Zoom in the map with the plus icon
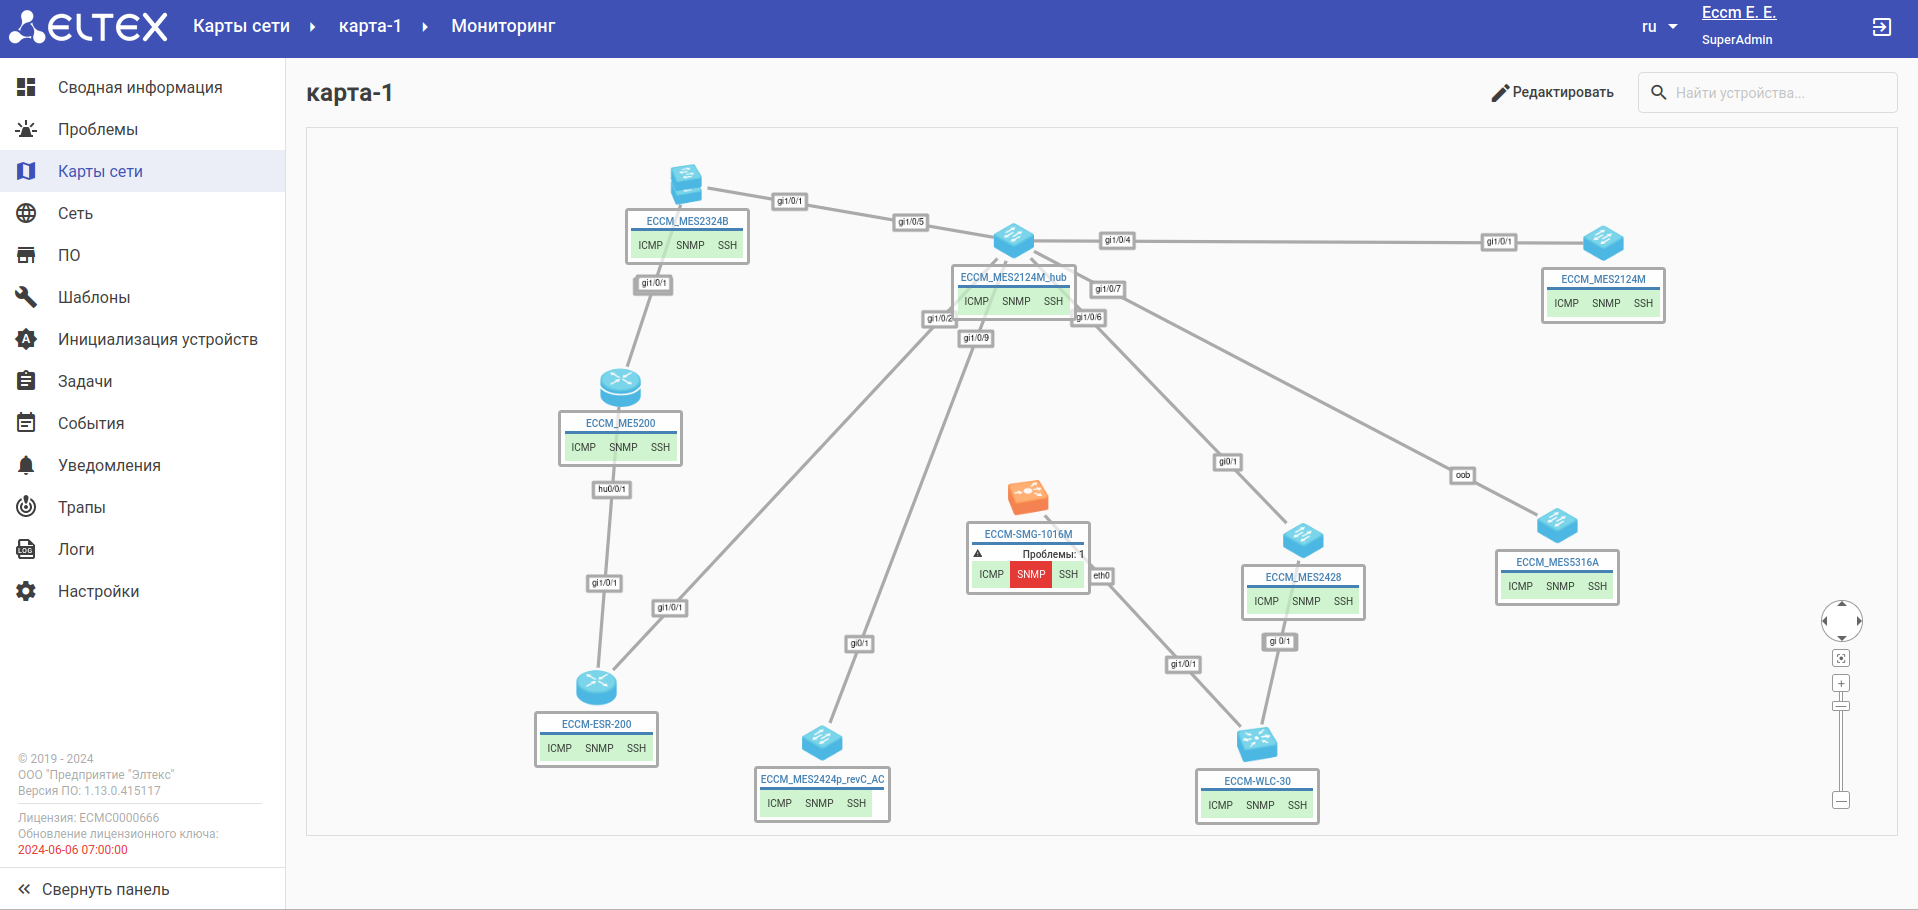1918x910 pixels. tap(1841, 683)
